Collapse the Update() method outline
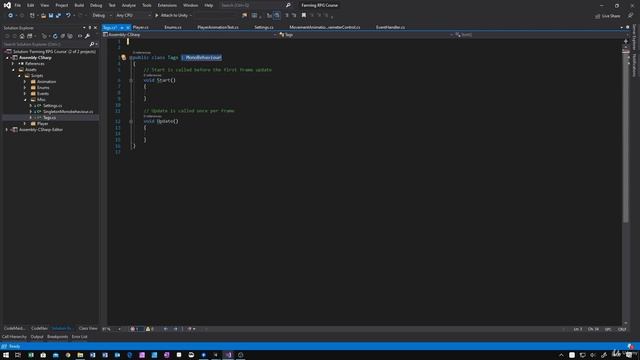Viewport: 640px width, 360px height. 131,121
